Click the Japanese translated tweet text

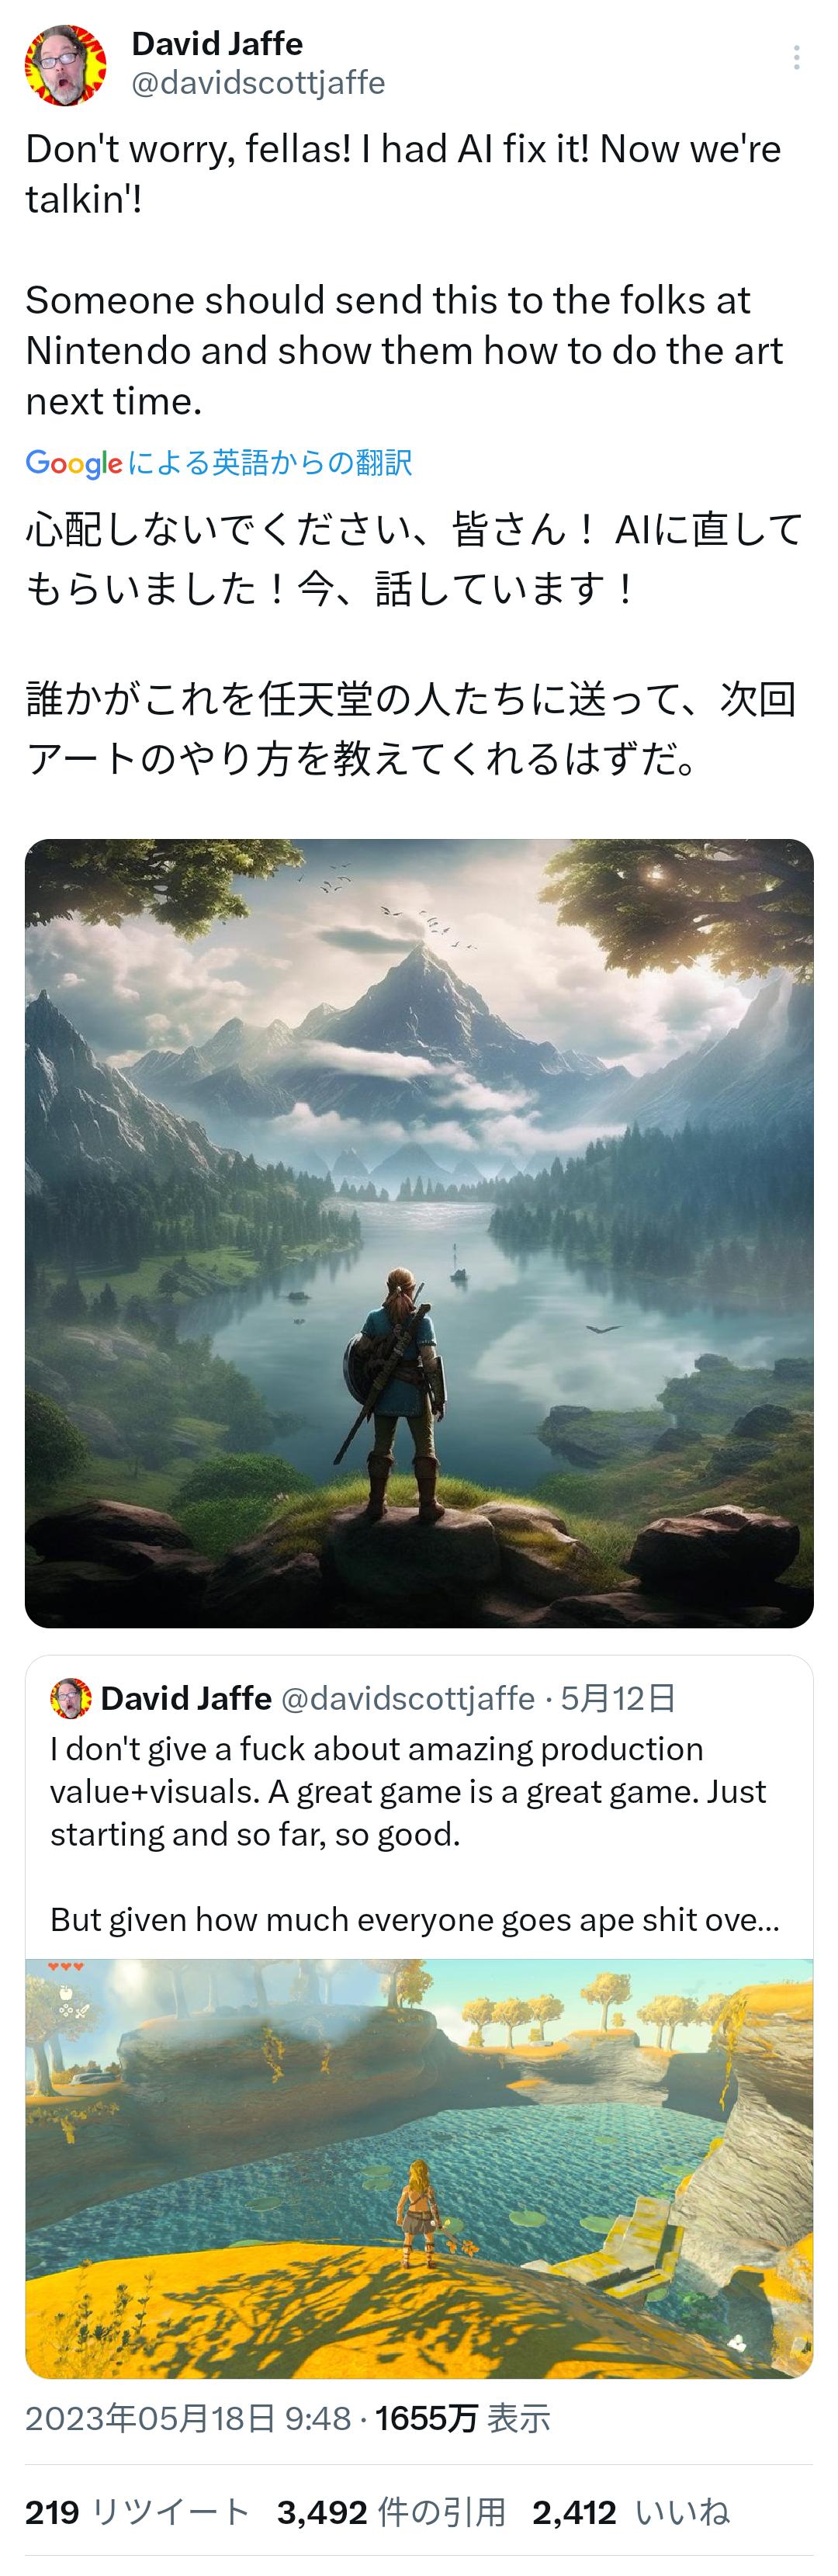[x=414, y=644]
